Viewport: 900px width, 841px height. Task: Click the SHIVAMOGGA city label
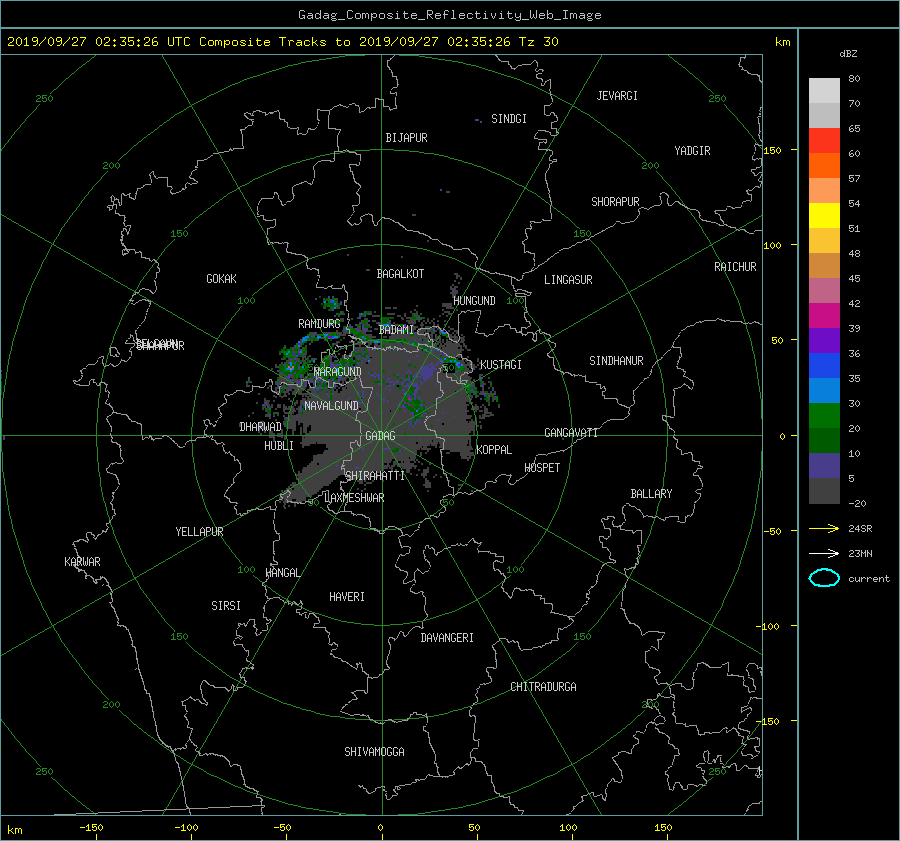point(374,752)
